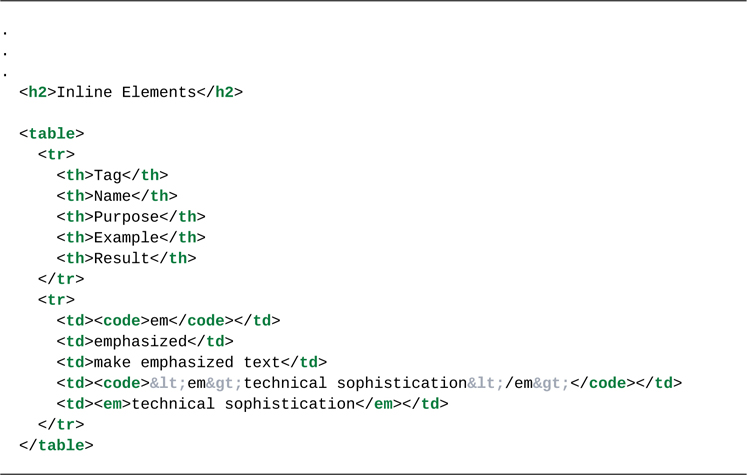Image resolution: width=747 pixels, height=475 pixels.
Task: Click the closing h2 tag name
Action: (x=224, y=92)
